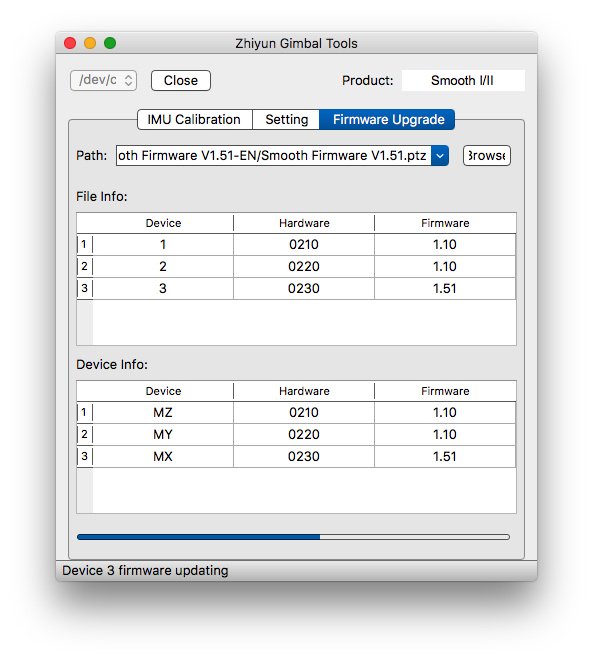The height and width of the screenshot is (661, 593).
Task: Select row header 3 in Device Info table
Action: coord(85,456)
